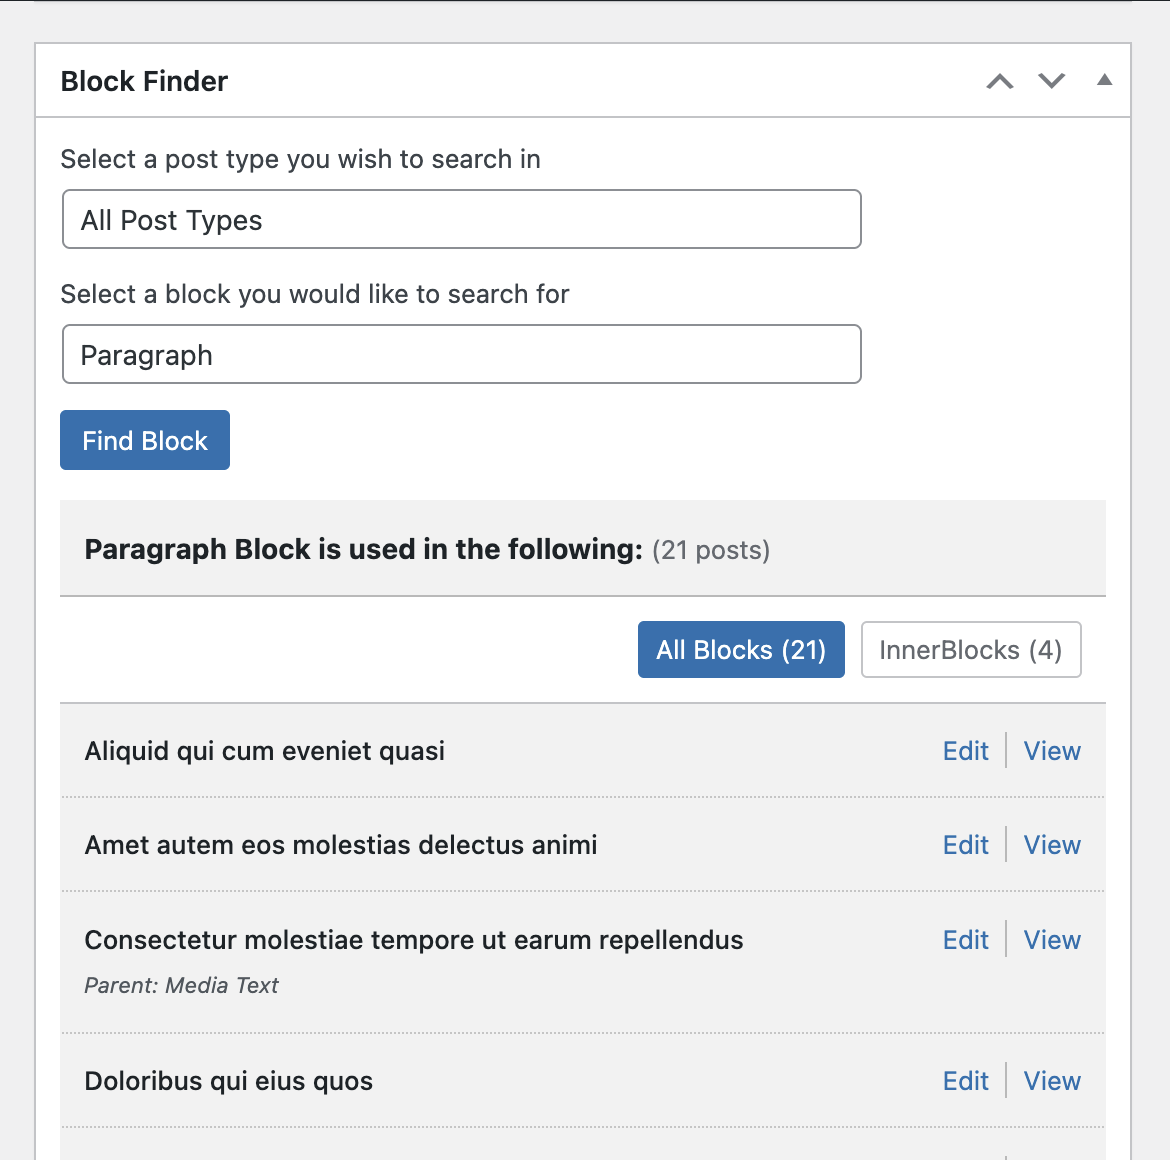Click the Consectetur molestiae tempore row title

click(413, 940)
